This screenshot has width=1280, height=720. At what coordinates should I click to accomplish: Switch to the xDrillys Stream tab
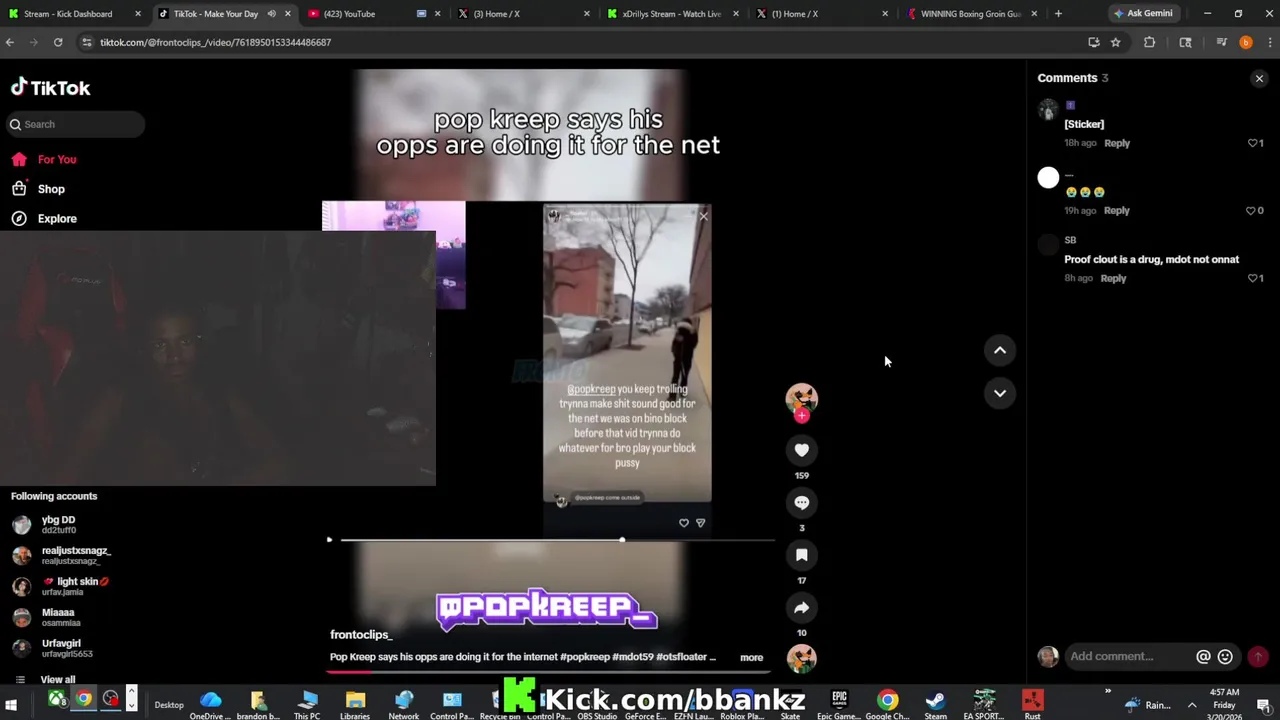pos(671,14)
